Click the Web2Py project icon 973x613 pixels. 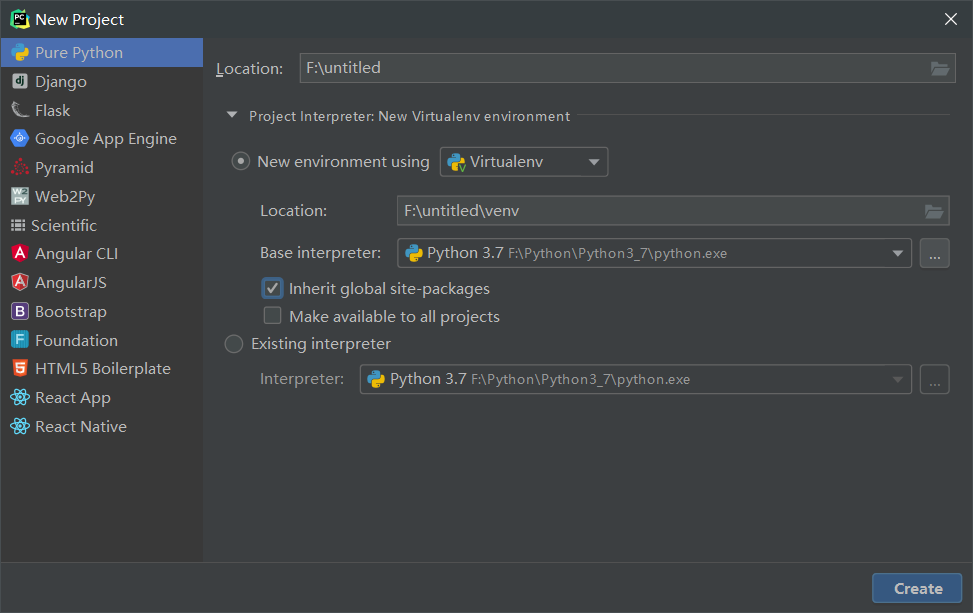click(x=20, y=196)
